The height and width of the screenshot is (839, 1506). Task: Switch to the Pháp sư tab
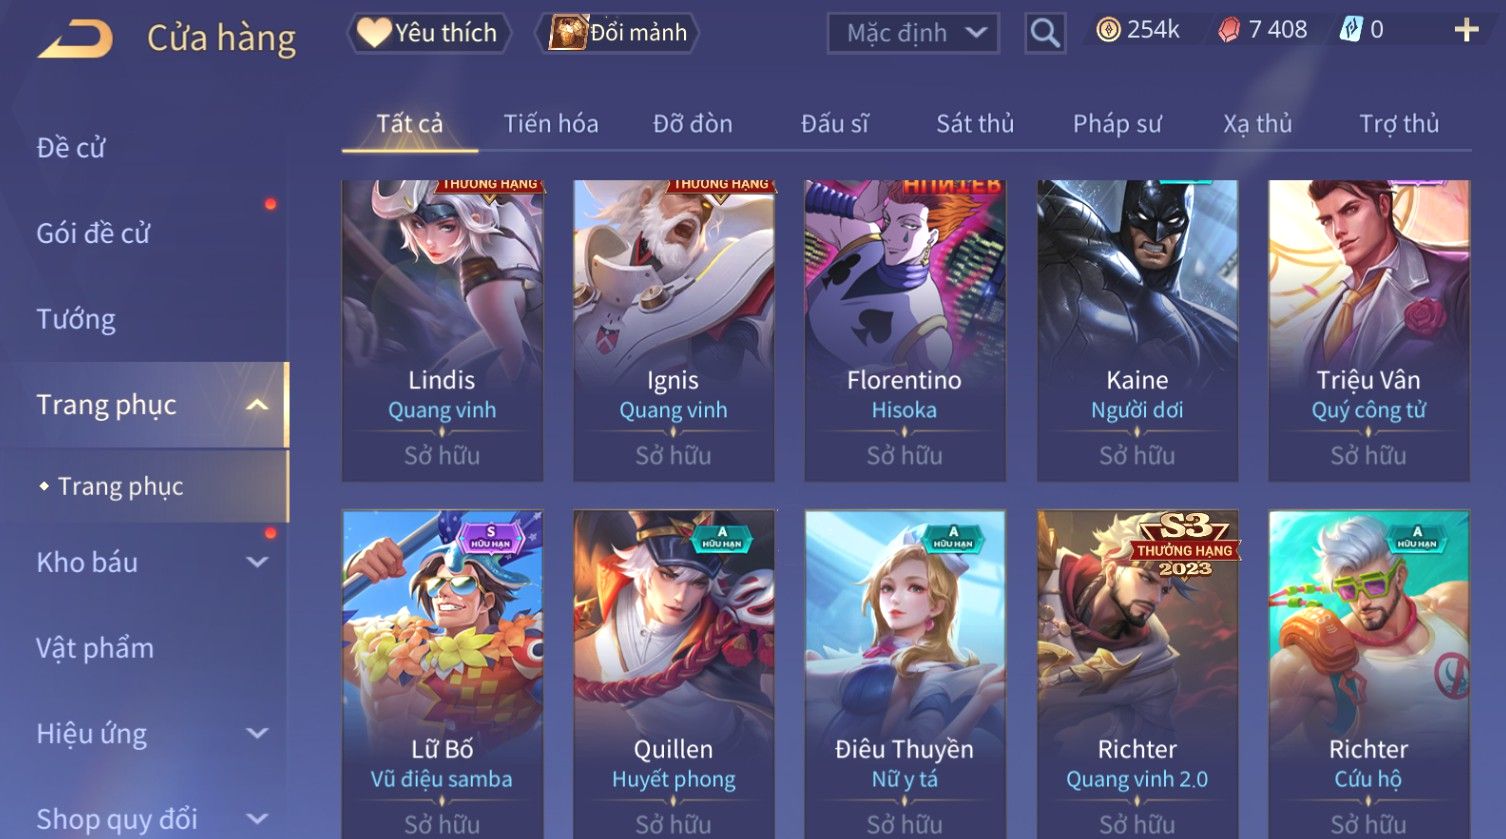[1117, 124]
